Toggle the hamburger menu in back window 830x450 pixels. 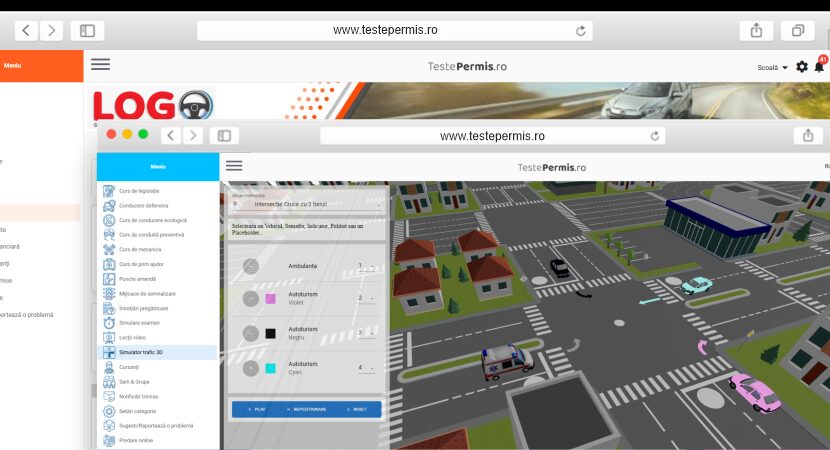point(100,65)
